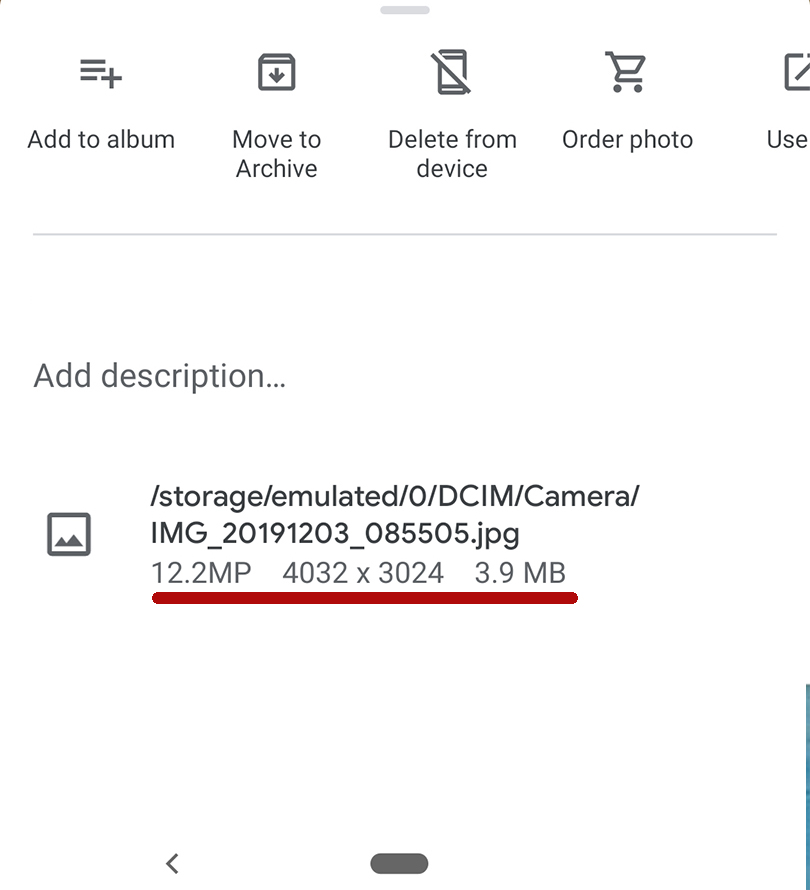Select the IMG_20191203_085505.jpg file name

point(335,534)
